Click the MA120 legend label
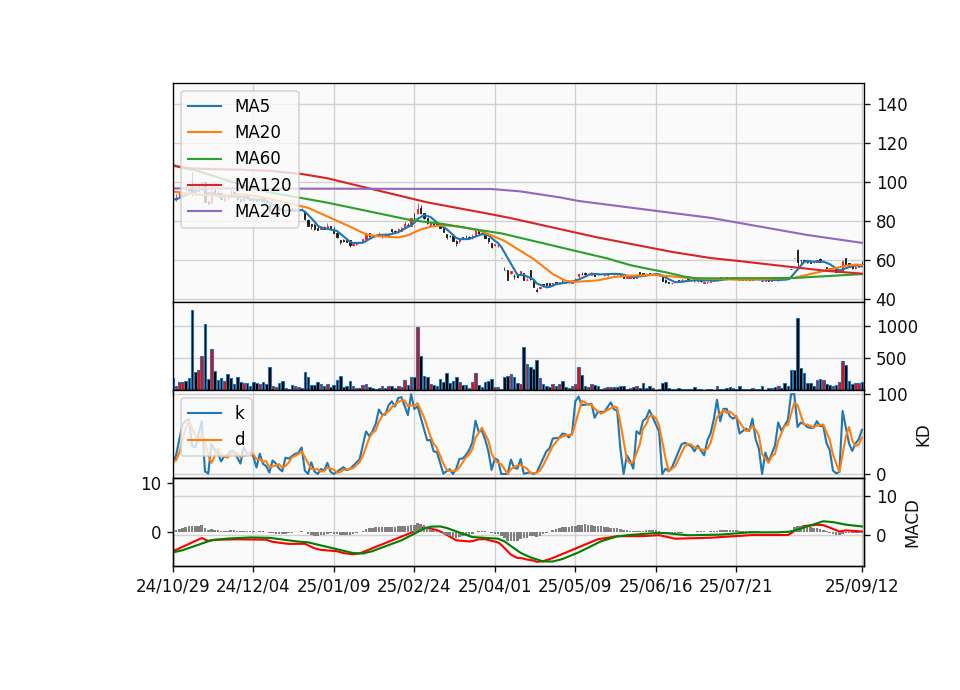 pos(263,184)
